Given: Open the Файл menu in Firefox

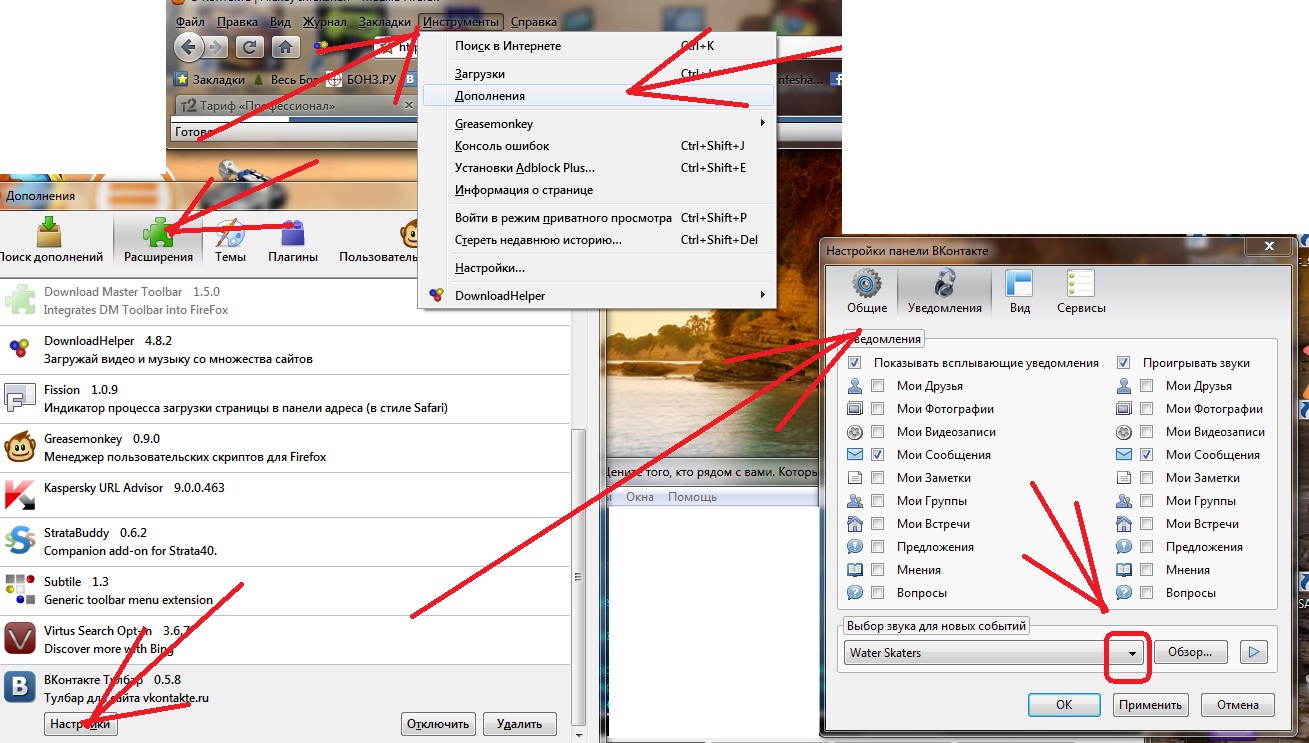Looking at the screenshot, I should click(190, 22).
